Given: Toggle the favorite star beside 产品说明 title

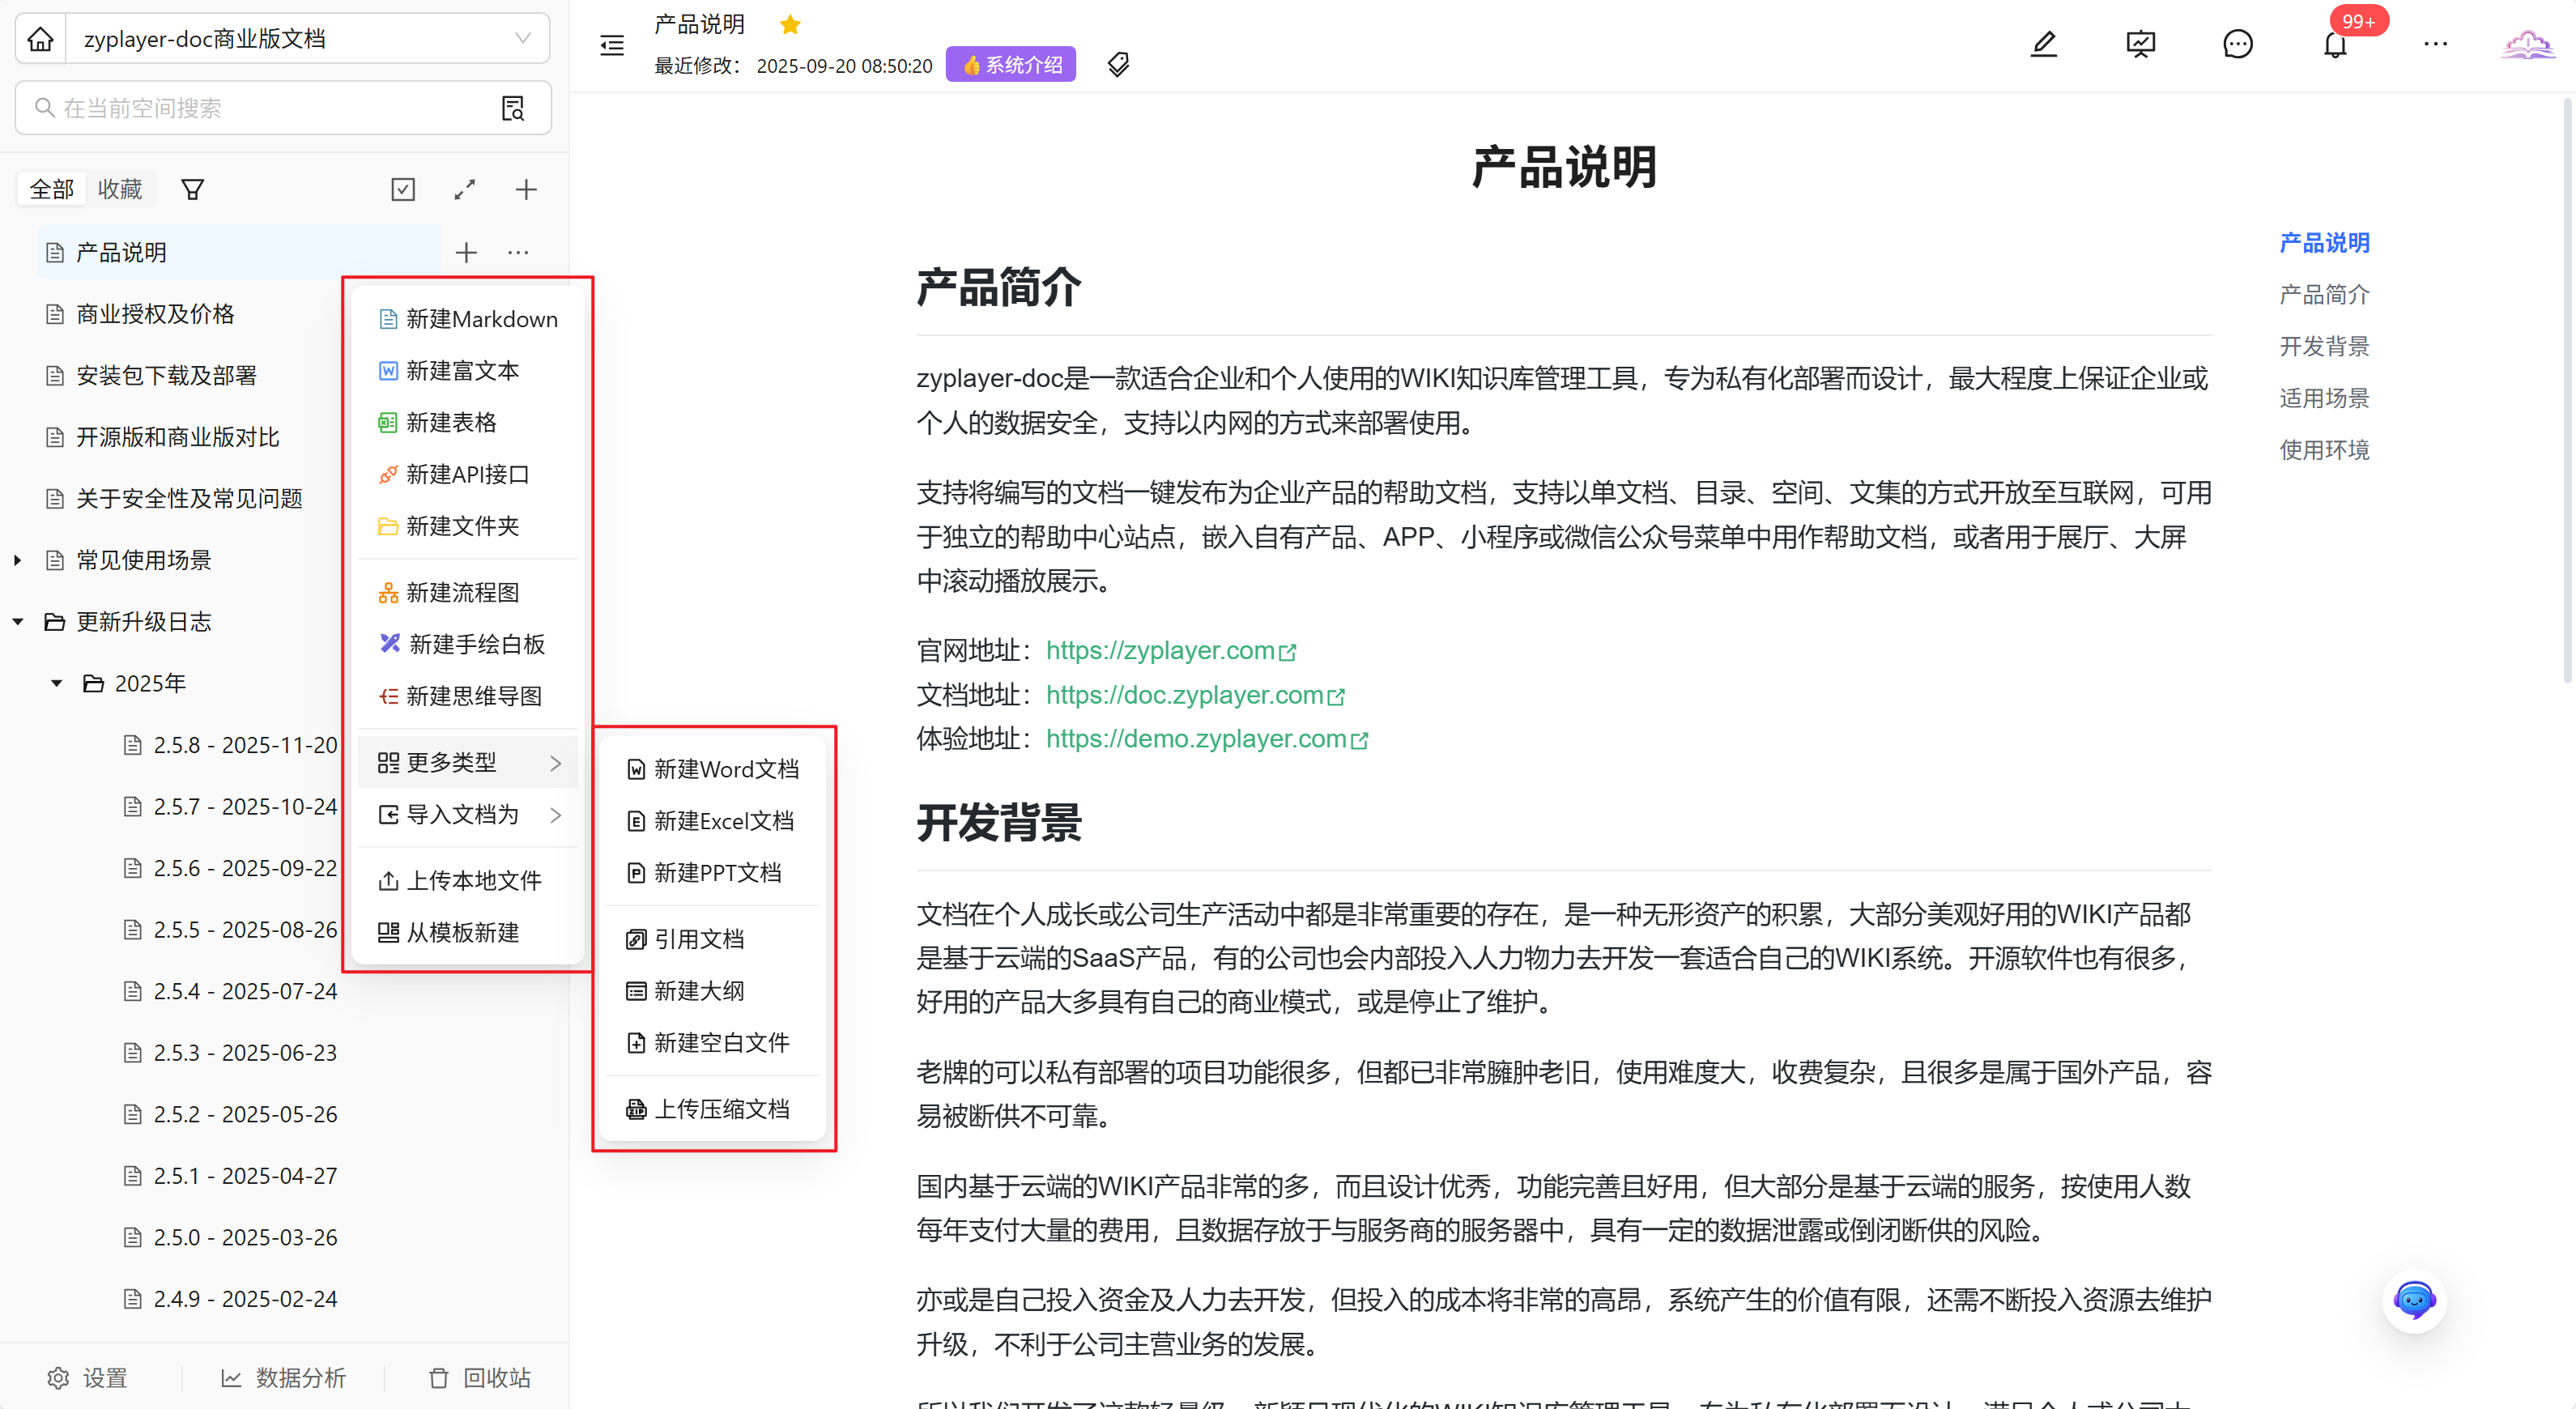Looking at the screenshot, I should 790,24.
